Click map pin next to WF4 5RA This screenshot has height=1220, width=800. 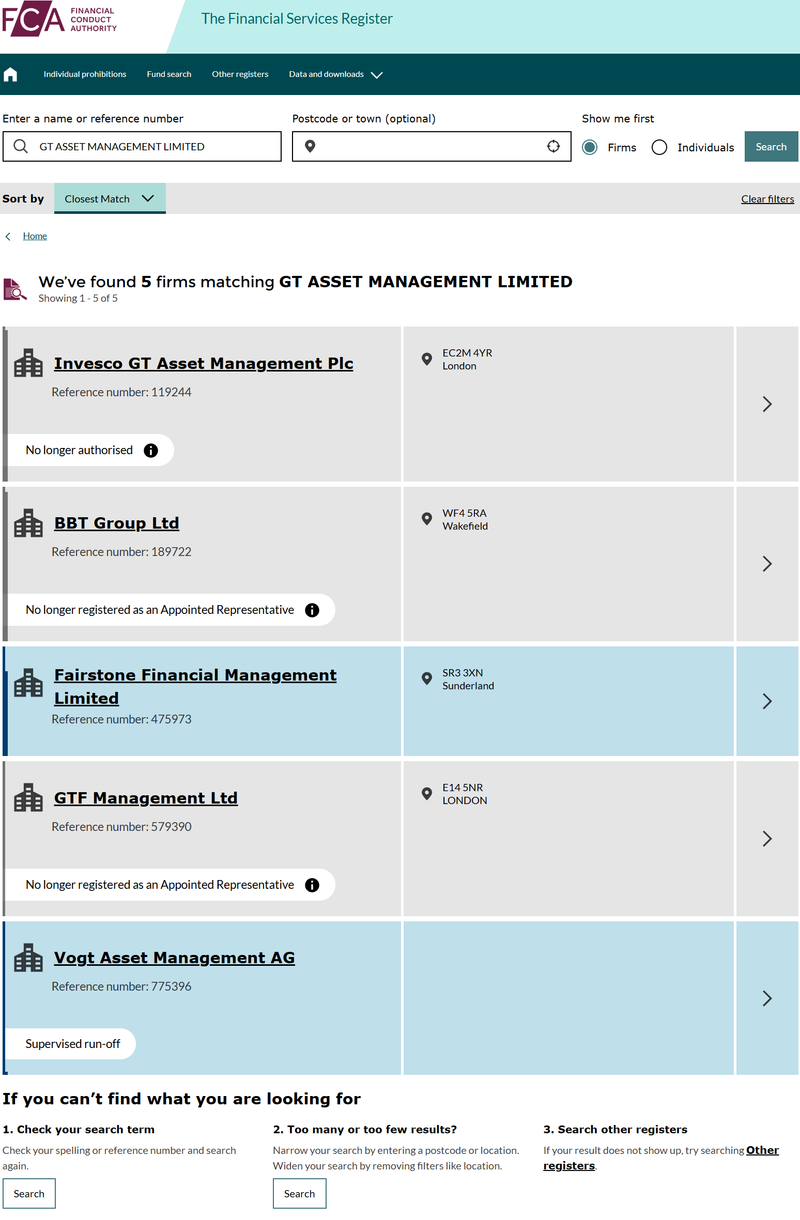point(427,518)
